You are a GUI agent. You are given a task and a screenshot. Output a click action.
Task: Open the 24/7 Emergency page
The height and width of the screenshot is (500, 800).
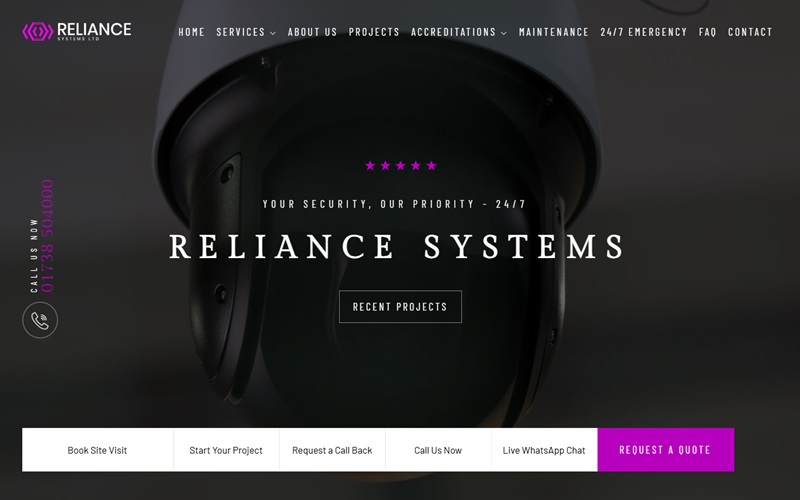tap(643, 32)
